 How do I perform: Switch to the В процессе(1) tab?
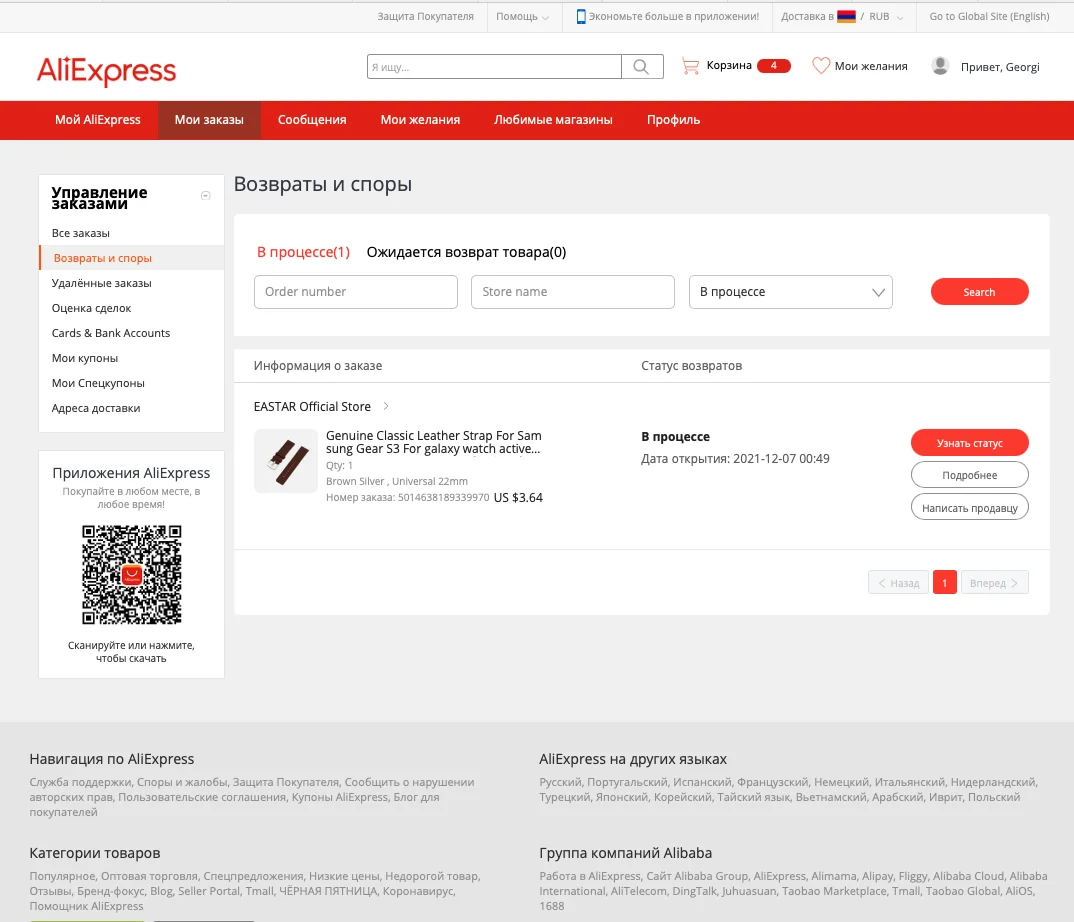click(303, 252)
